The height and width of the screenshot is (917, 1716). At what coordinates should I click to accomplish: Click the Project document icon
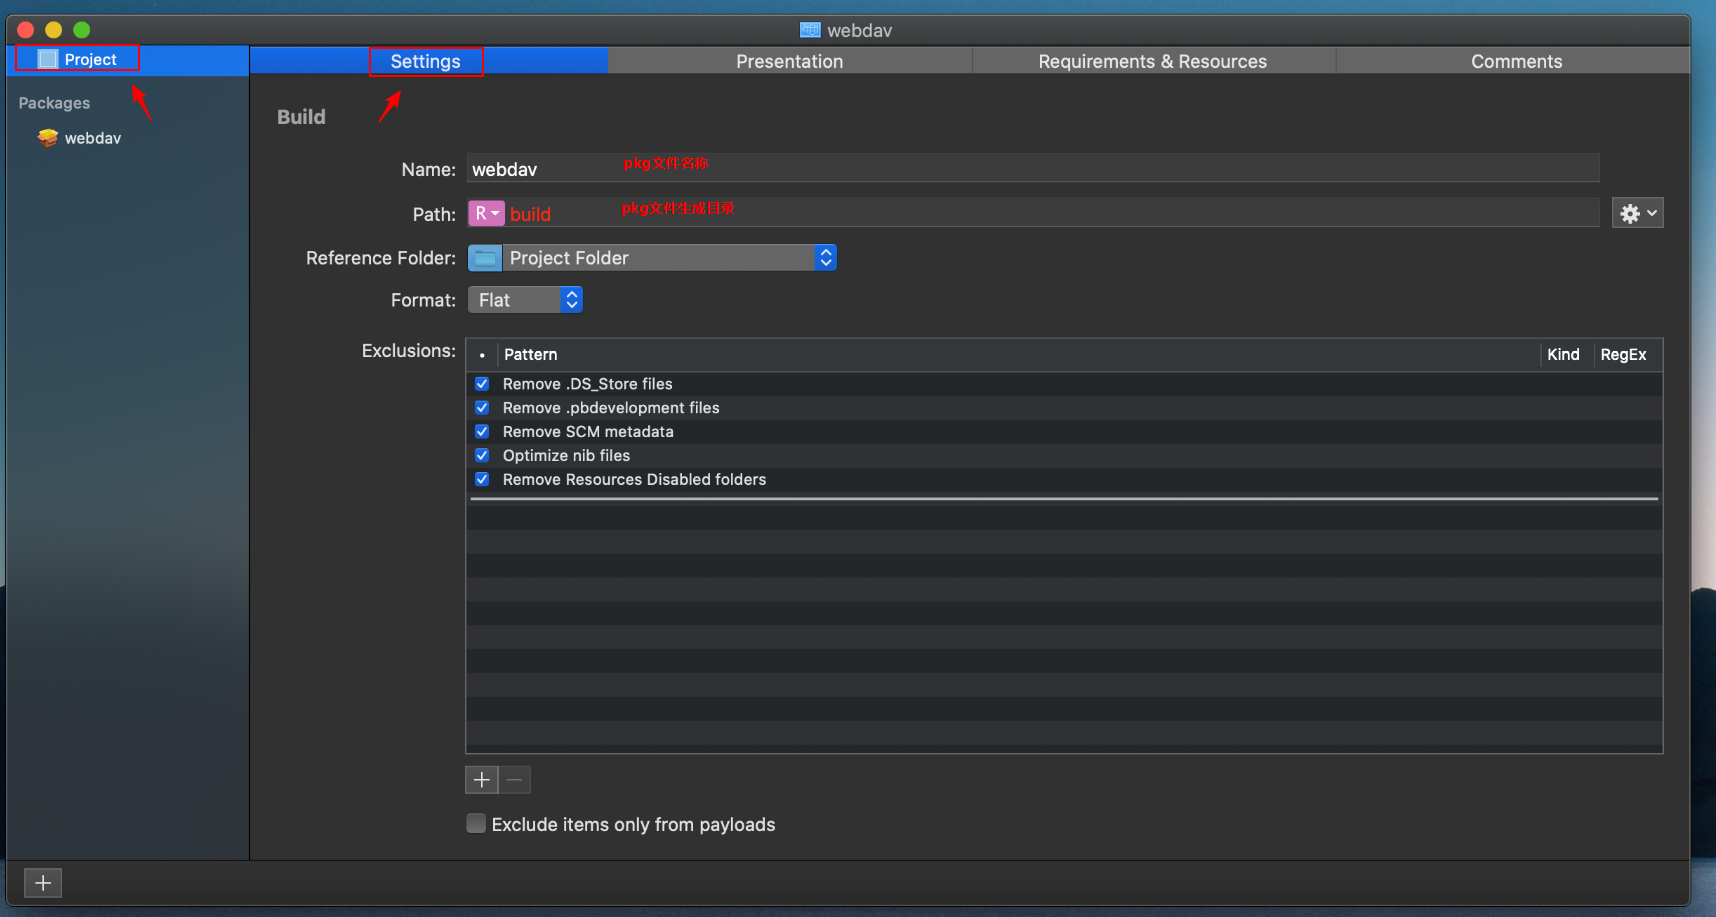click(48, 59)
